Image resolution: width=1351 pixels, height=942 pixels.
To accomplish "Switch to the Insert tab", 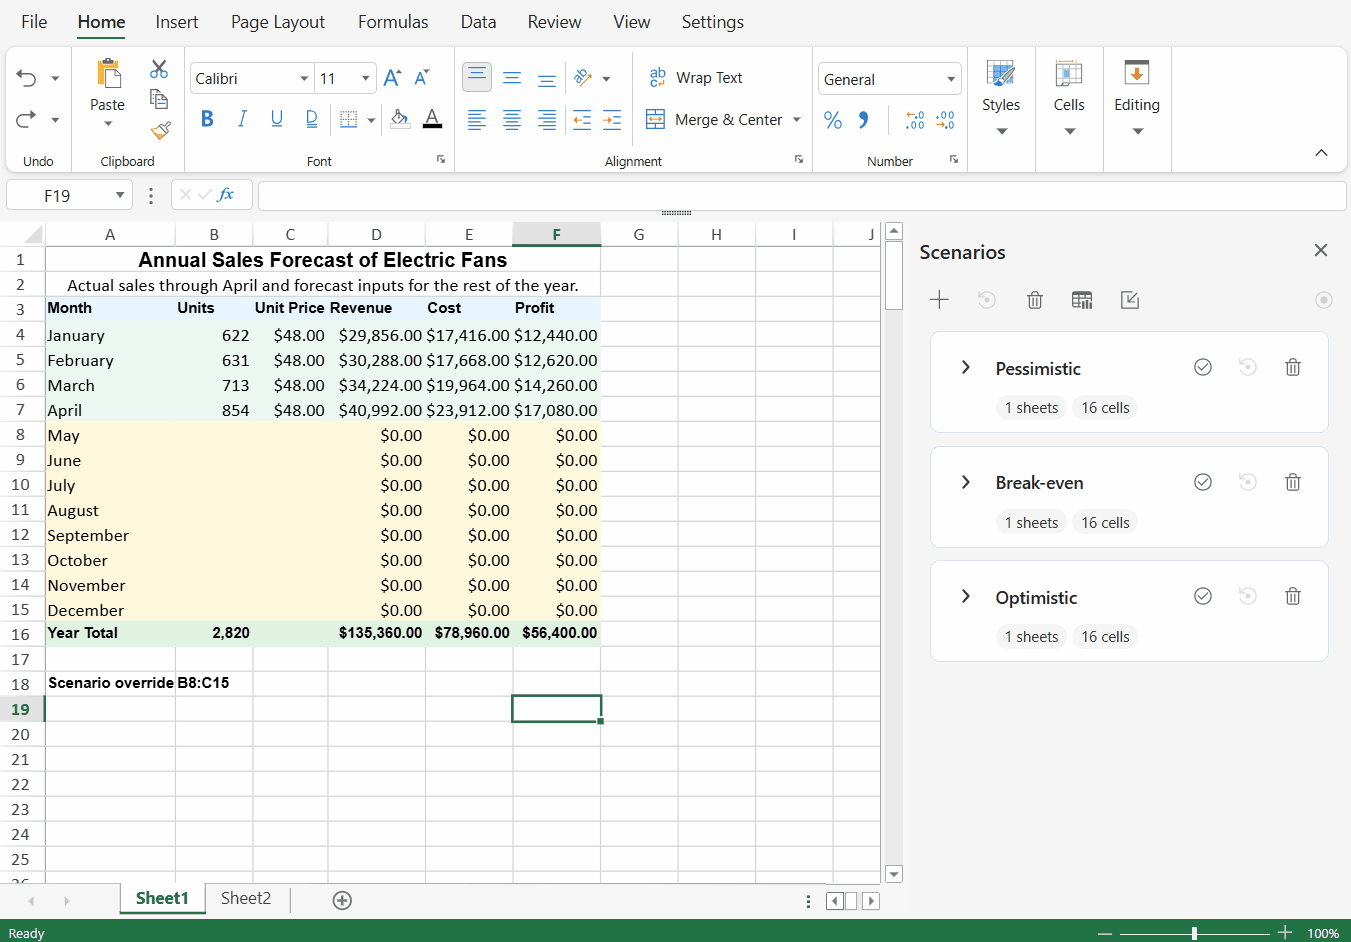I will click(x=177, y=22).
